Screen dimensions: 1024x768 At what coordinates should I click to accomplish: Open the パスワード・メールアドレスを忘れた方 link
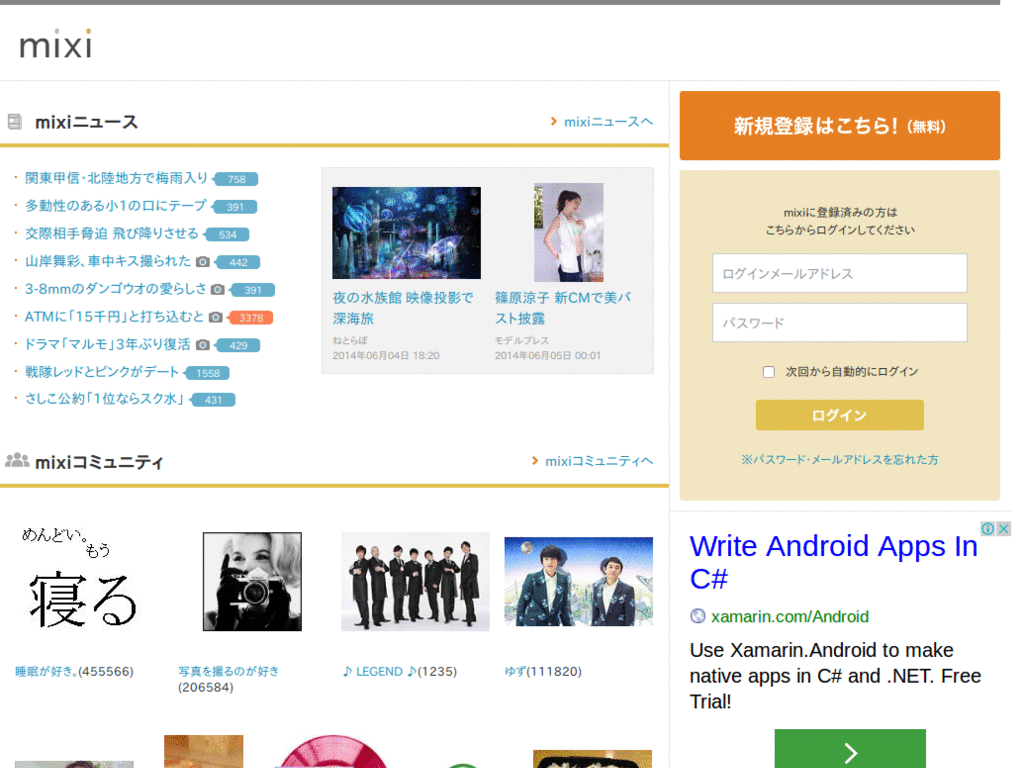[839, 460]
